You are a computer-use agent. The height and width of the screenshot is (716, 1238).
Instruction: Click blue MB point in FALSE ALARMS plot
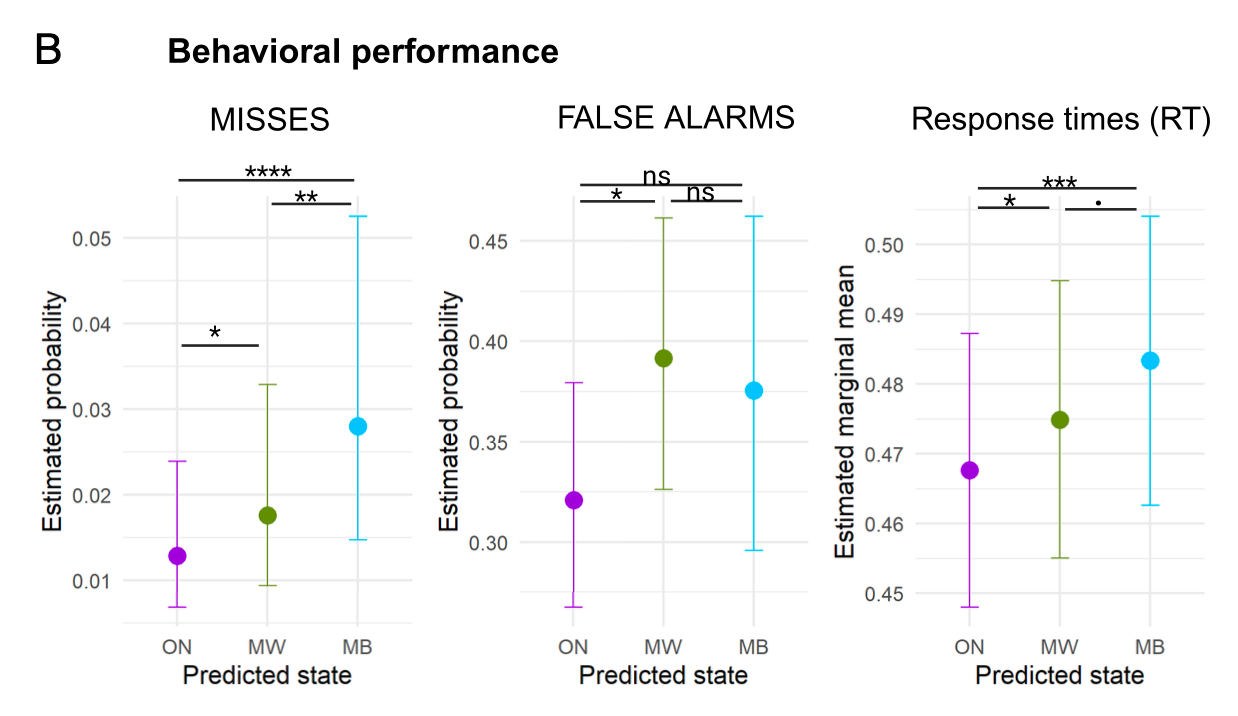click(x=754, y=390)
